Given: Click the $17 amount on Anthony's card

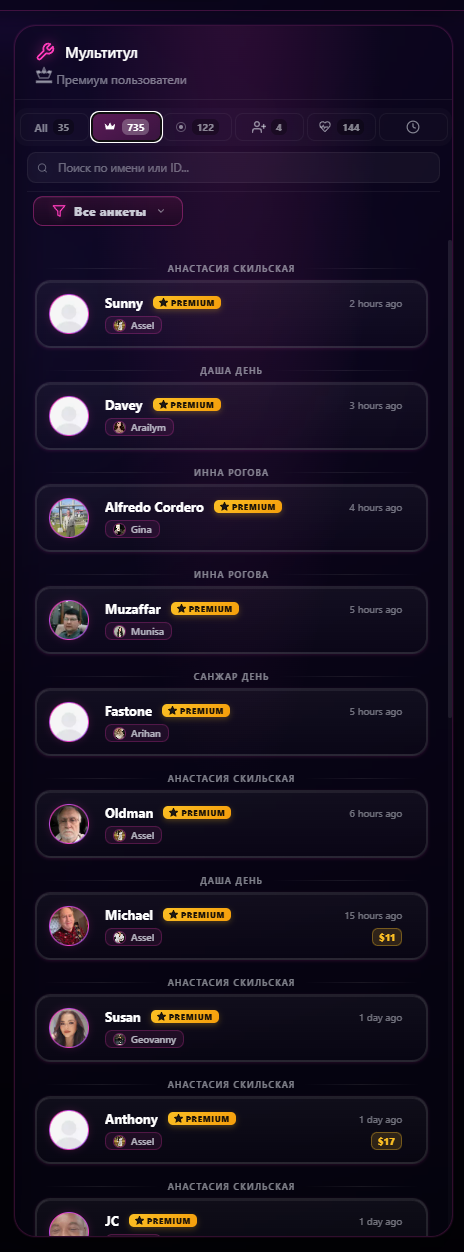Looking at the screenshot, I should point(387,1141).
